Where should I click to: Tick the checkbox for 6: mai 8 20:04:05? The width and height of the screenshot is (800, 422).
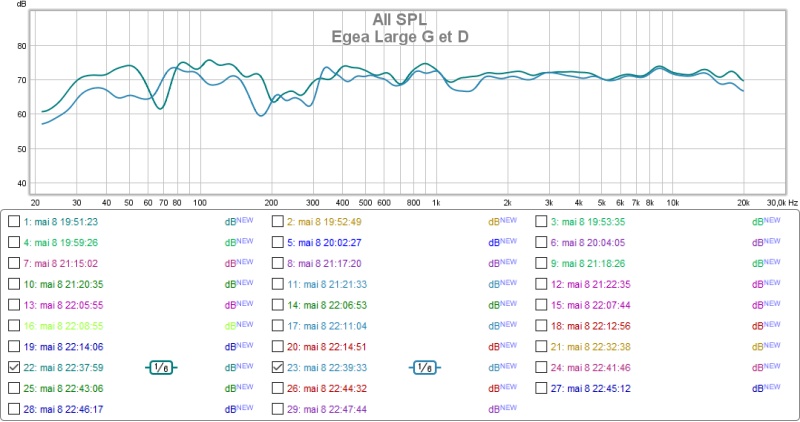[541, 242]
